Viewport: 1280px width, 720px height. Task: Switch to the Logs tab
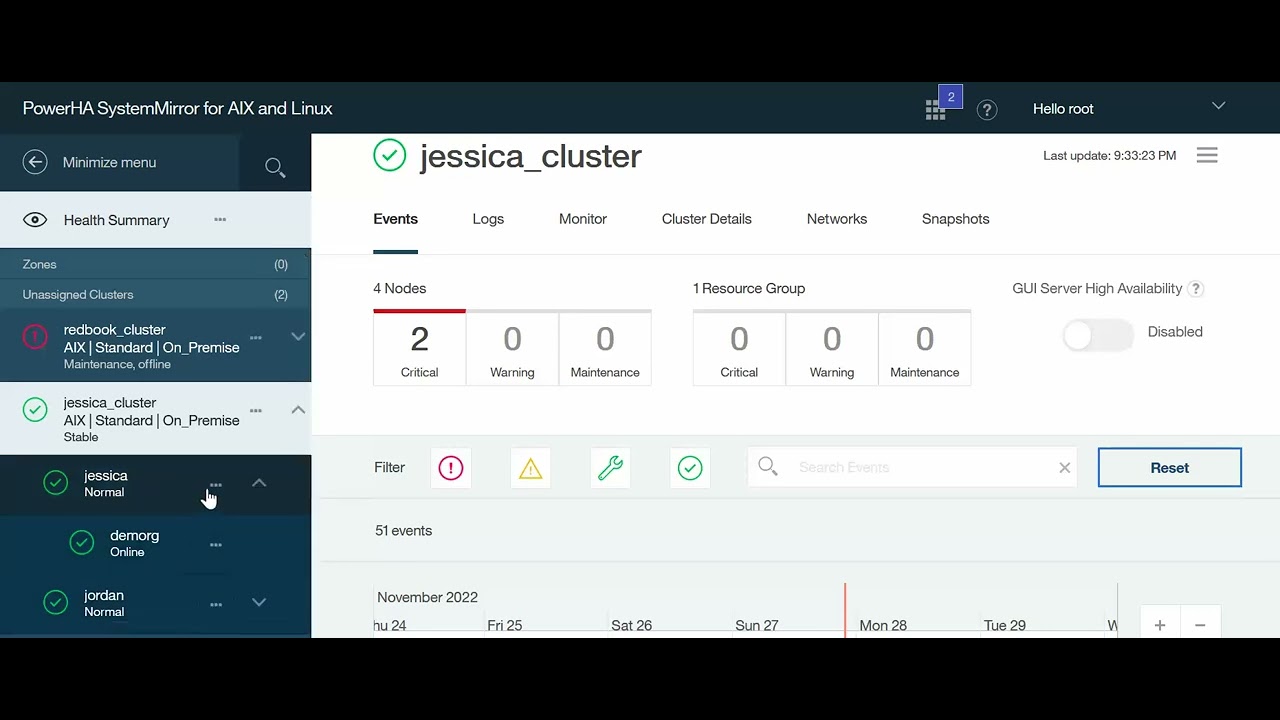click(x=488, y=219)
